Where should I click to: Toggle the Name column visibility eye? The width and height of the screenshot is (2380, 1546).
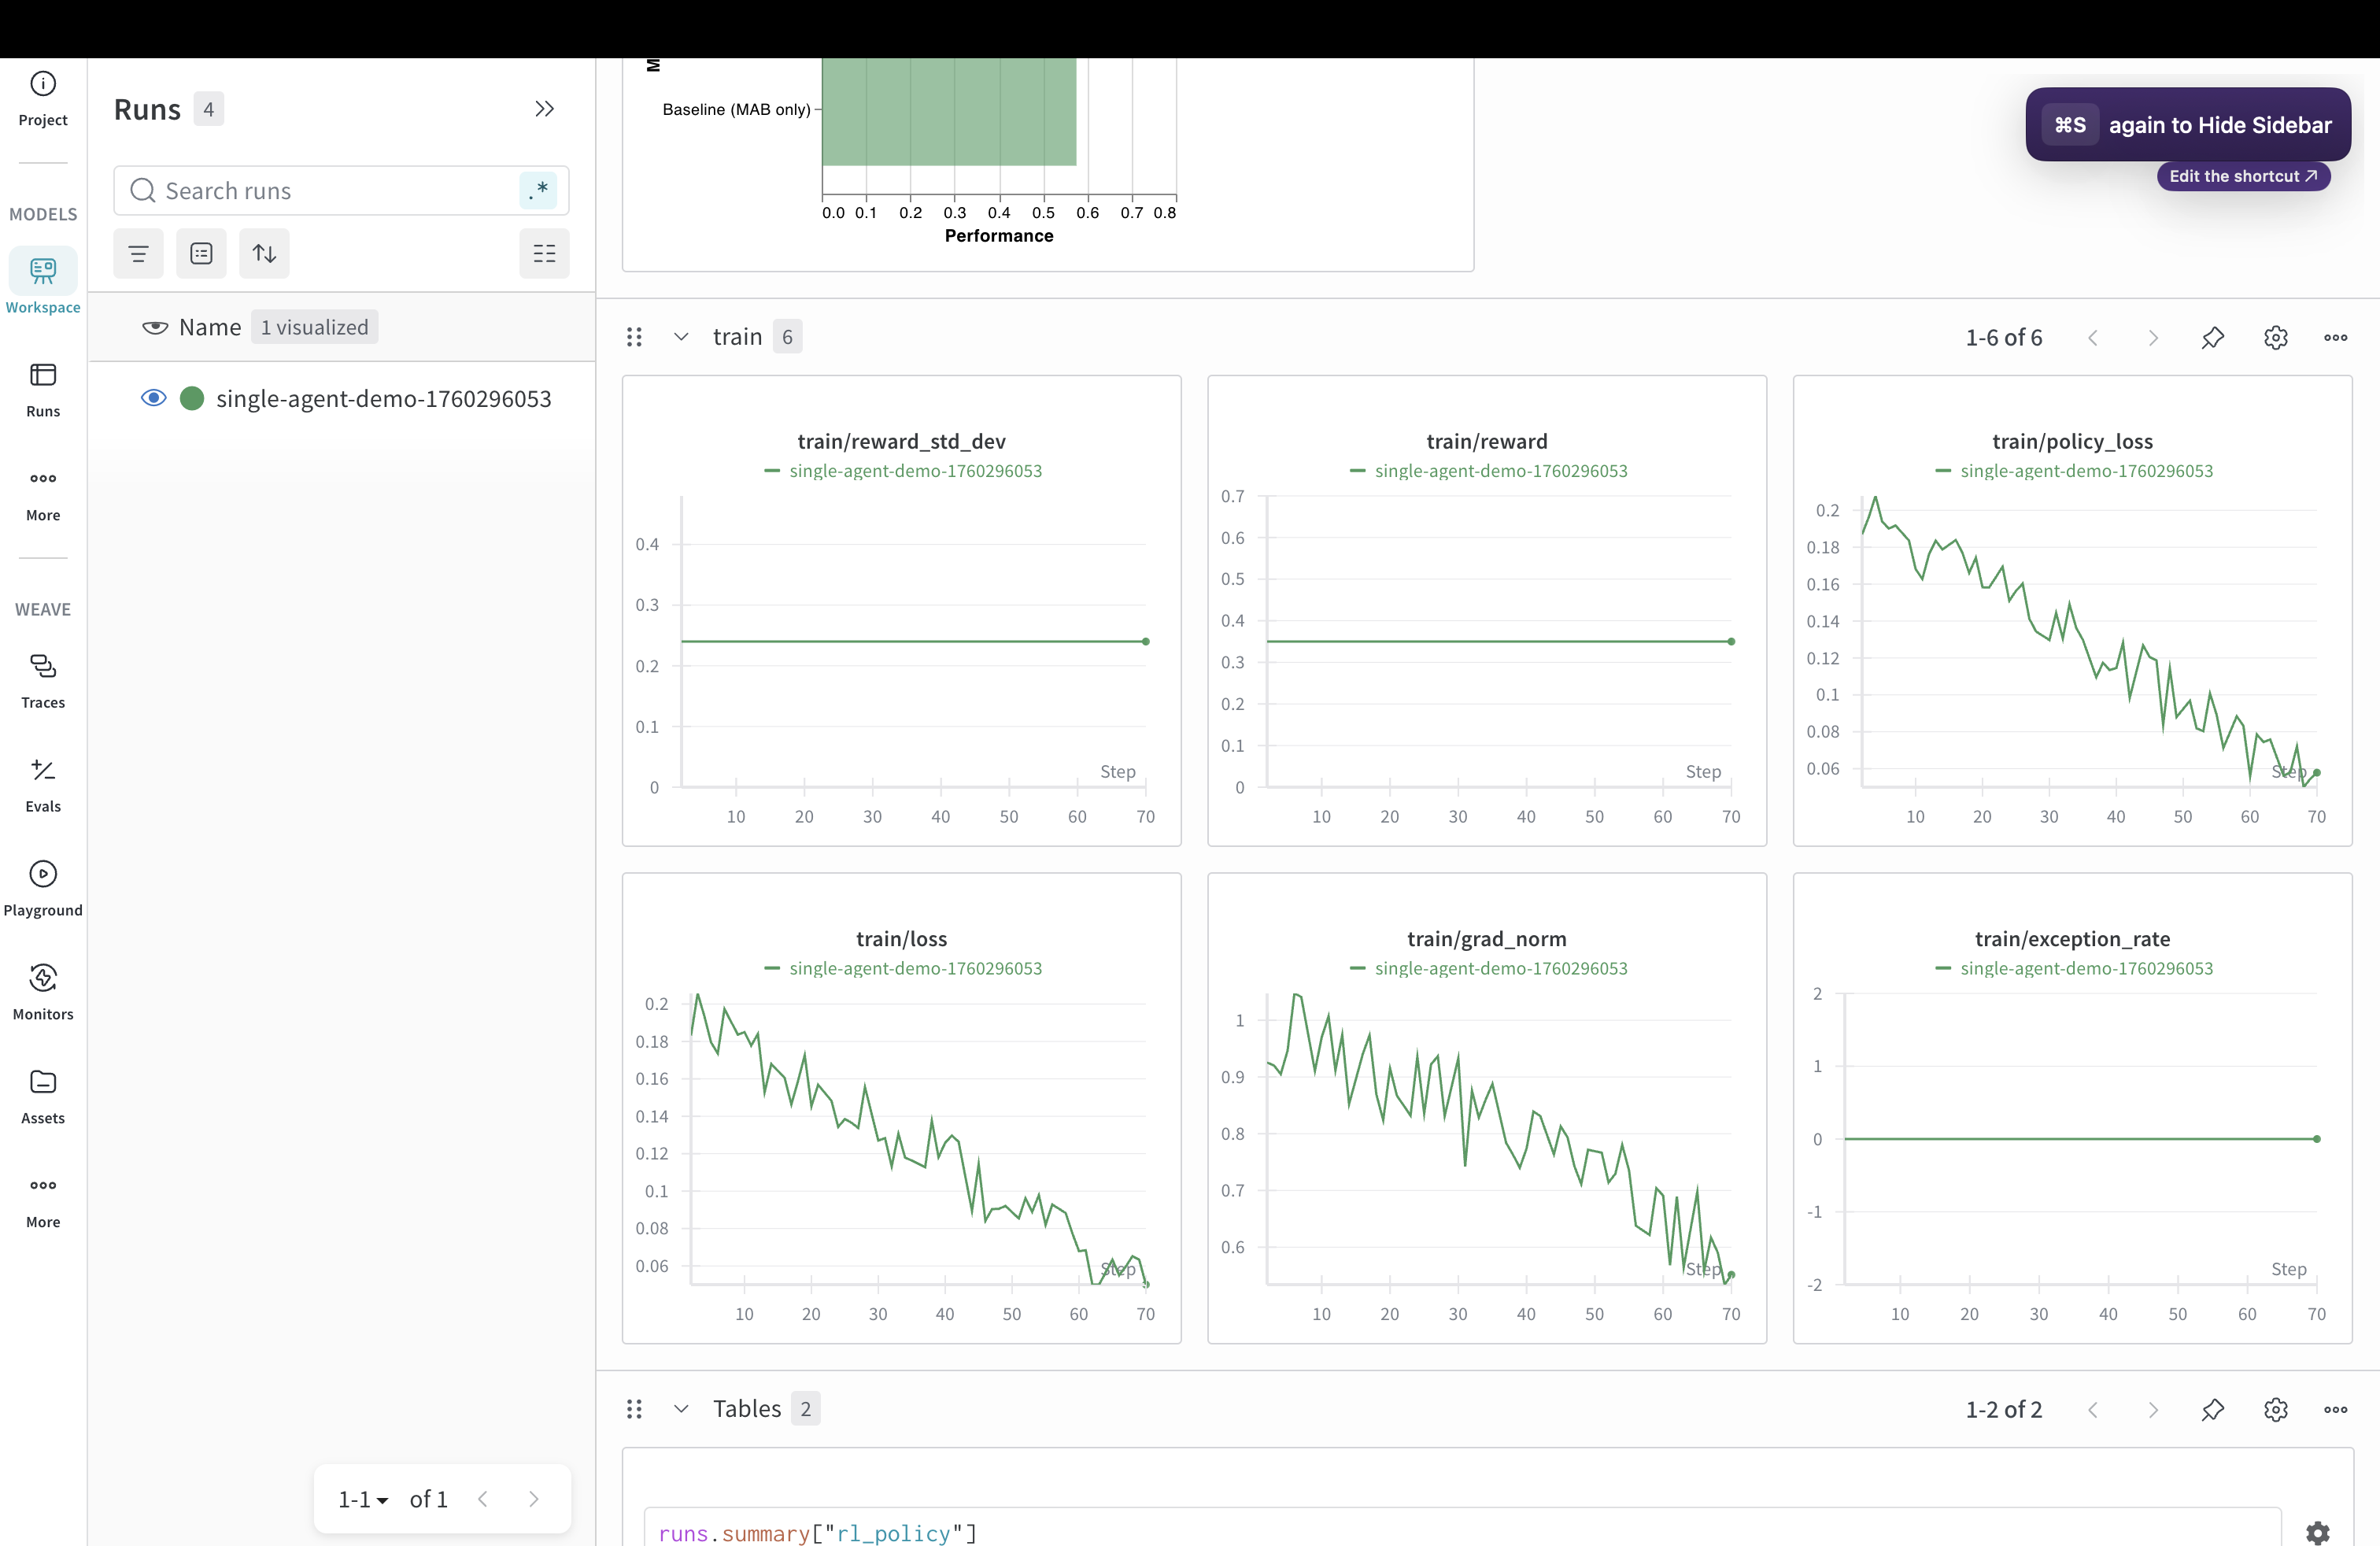[x=155, y=328]
